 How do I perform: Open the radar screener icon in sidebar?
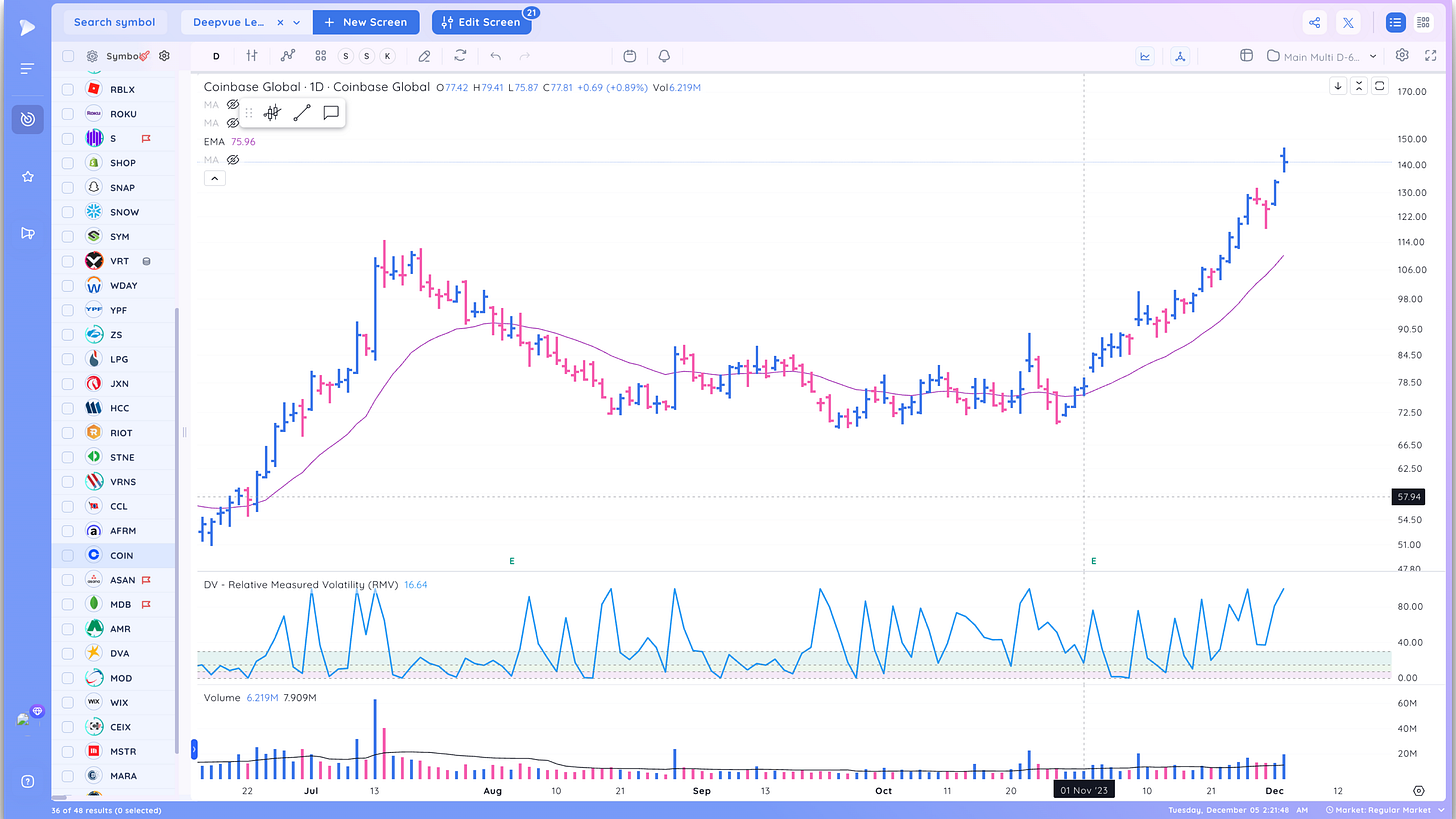coord(27,119)
